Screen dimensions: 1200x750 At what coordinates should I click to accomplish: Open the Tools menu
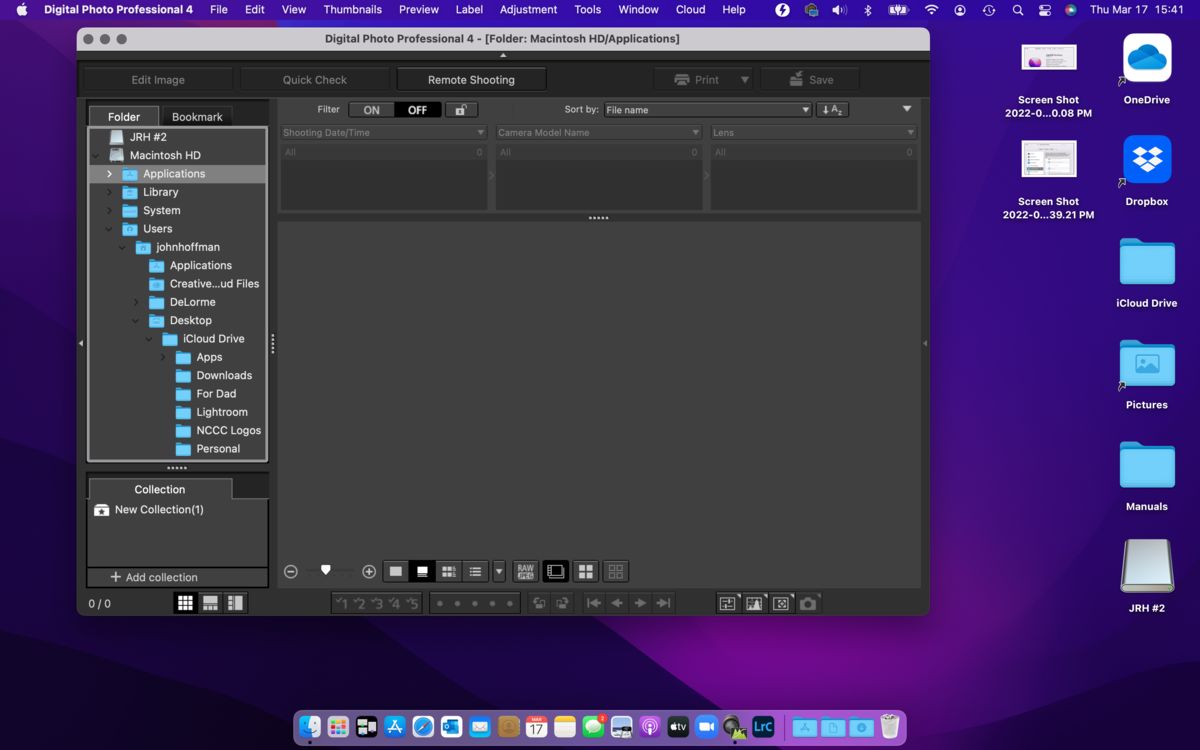[588, 10]
